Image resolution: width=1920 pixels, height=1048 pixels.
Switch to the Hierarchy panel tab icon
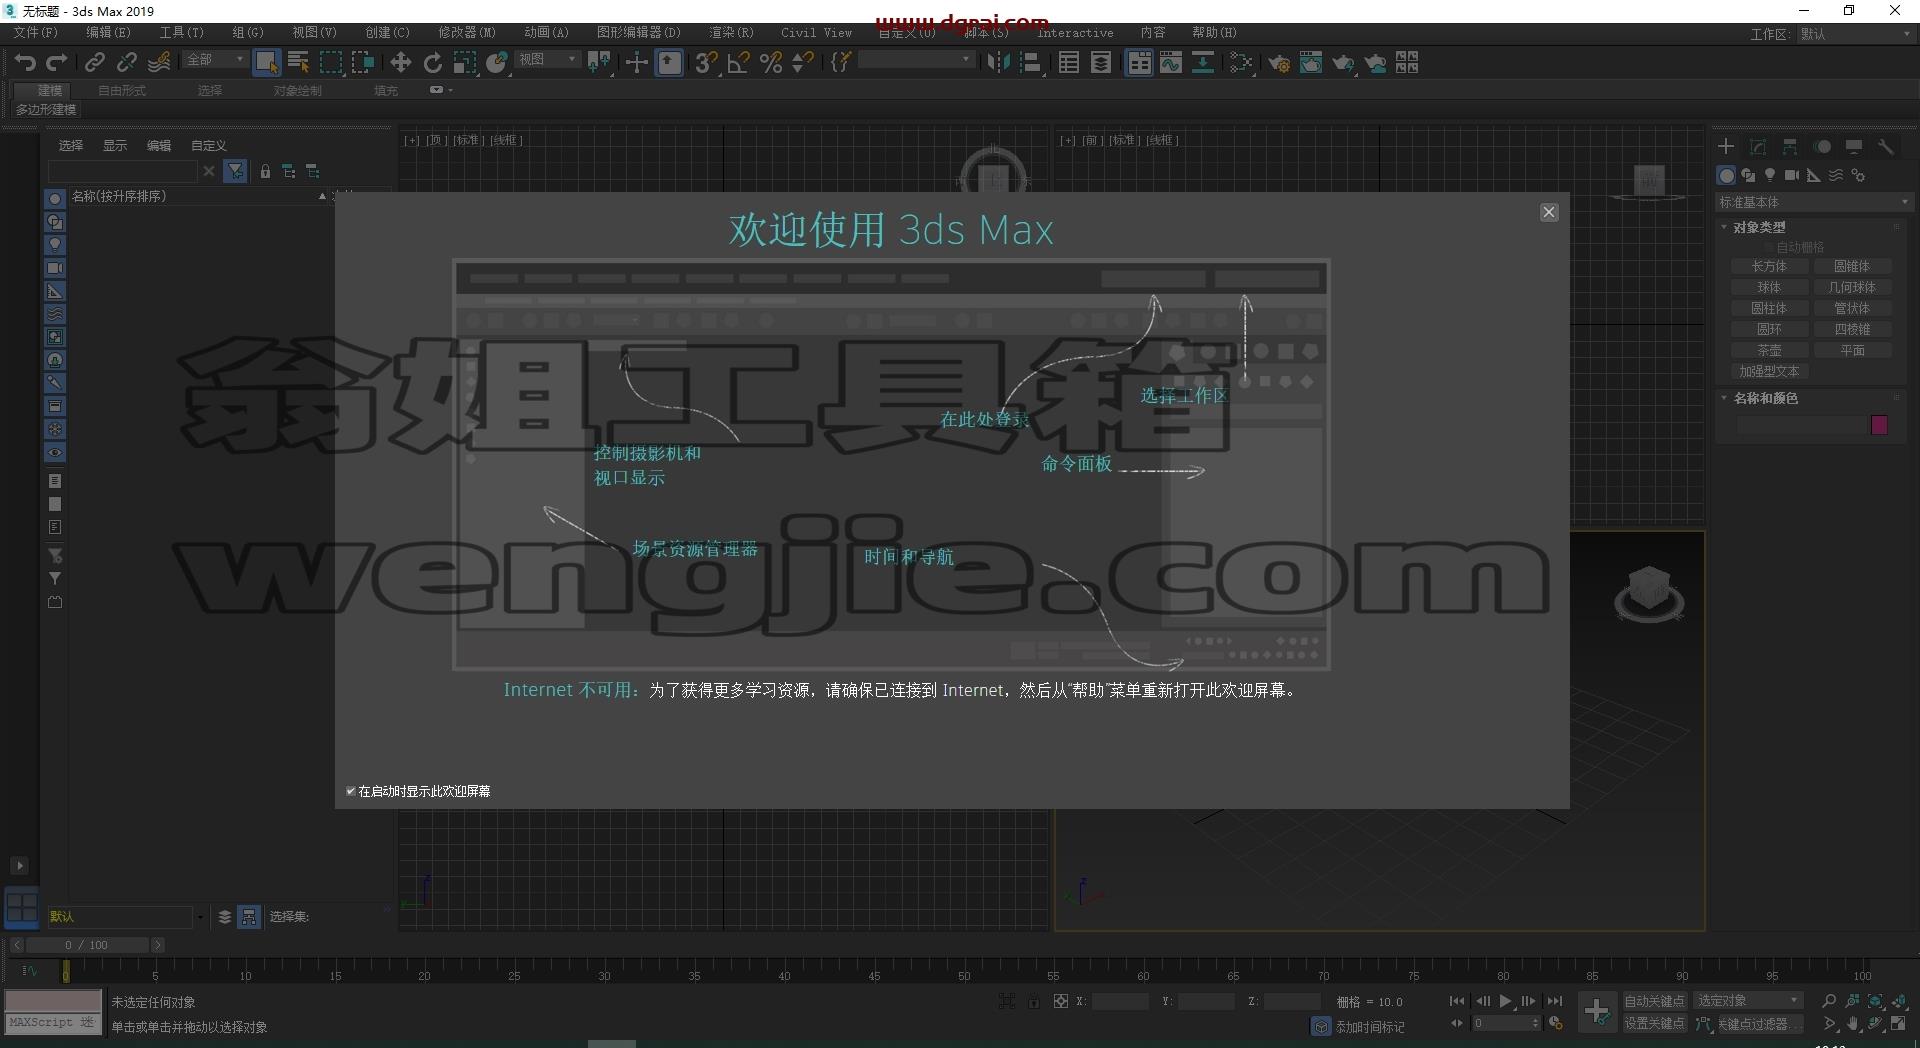click(x=1790, y=147)
